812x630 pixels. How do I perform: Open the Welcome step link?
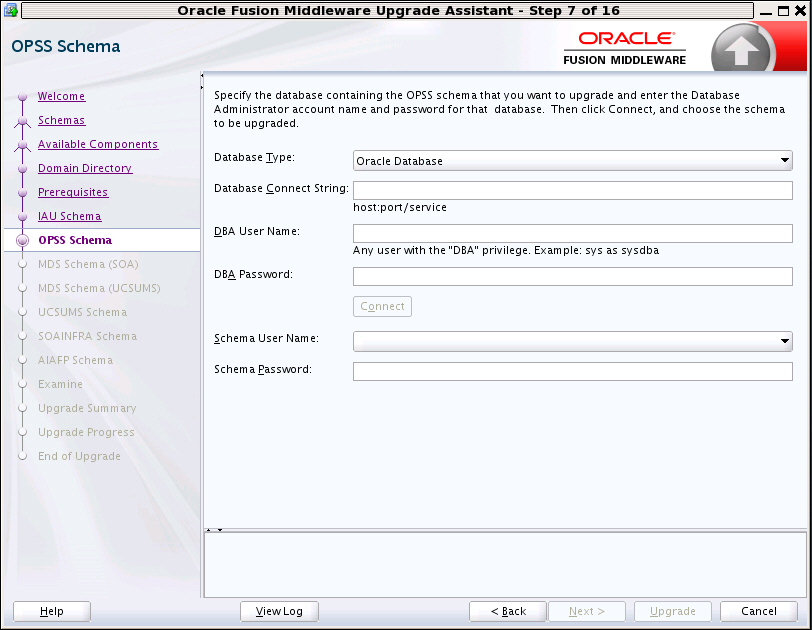click(61, 96)
